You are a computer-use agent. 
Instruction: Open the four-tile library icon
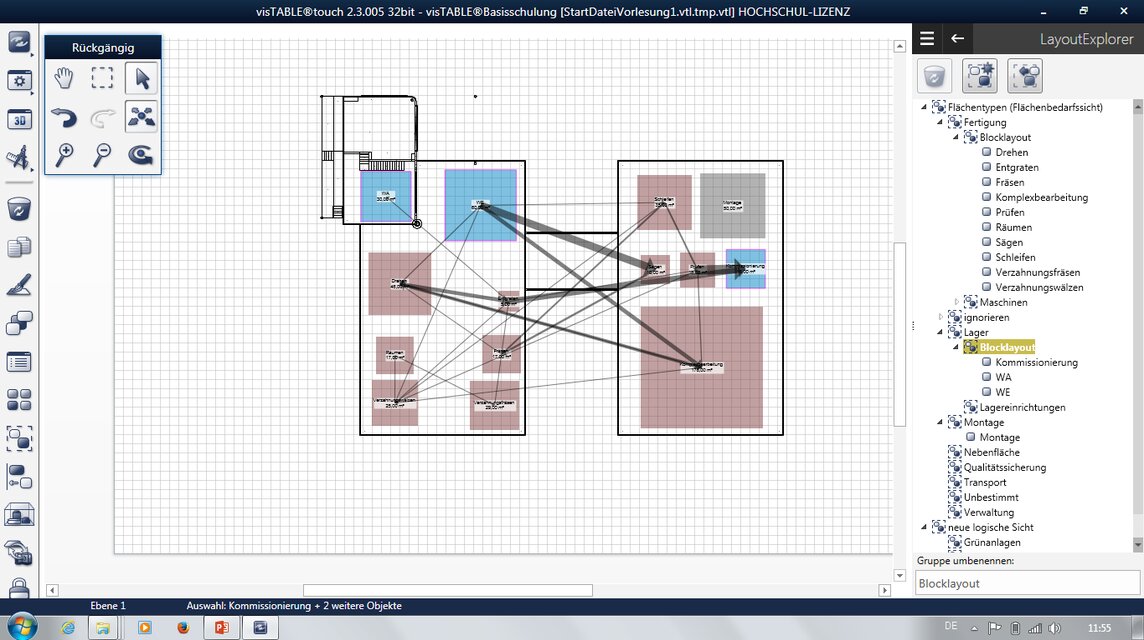click(x=19, y=400)
